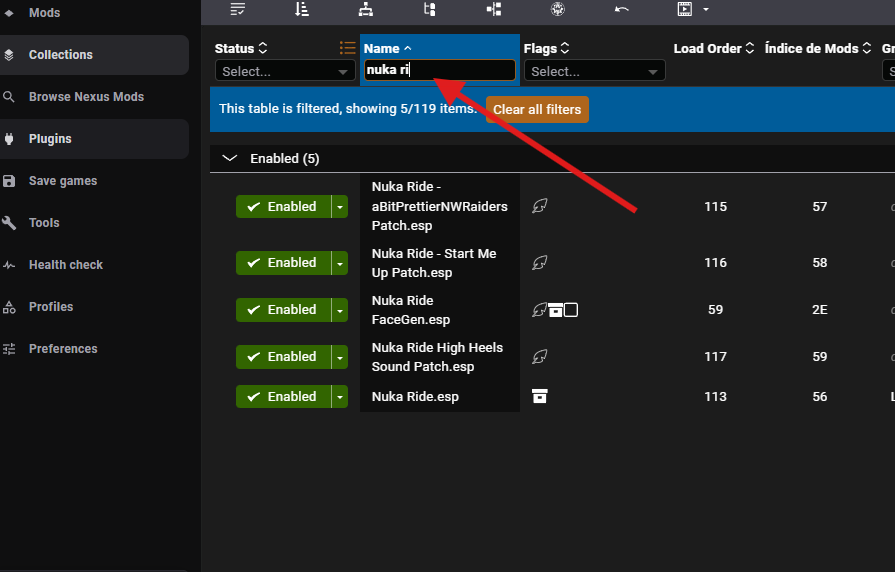Screen dimensions: 895x572
Task: Collapse the Enabled (5) group
Action: (229, 158)
